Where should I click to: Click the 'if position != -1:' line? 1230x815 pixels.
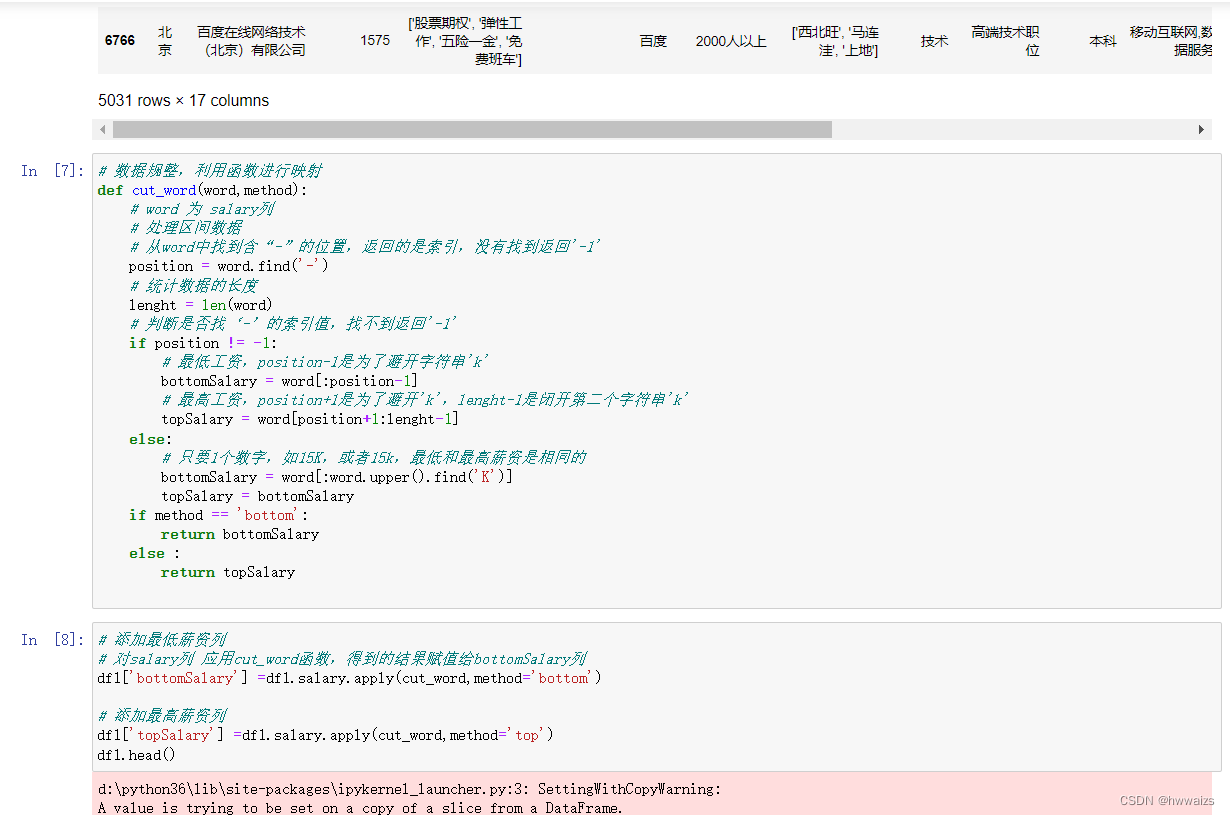pyautogui.click(x=203, y=343)
